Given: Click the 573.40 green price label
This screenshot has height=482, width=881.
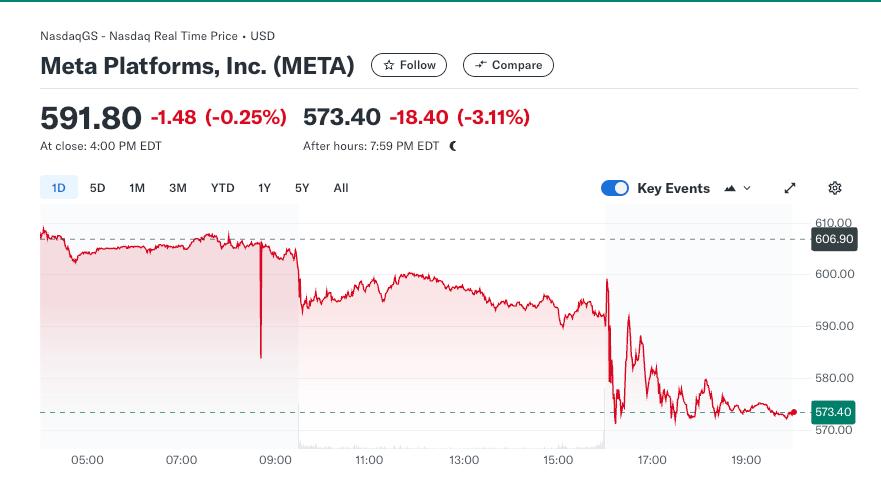Looking at the screenshot, I should (833, 412).
